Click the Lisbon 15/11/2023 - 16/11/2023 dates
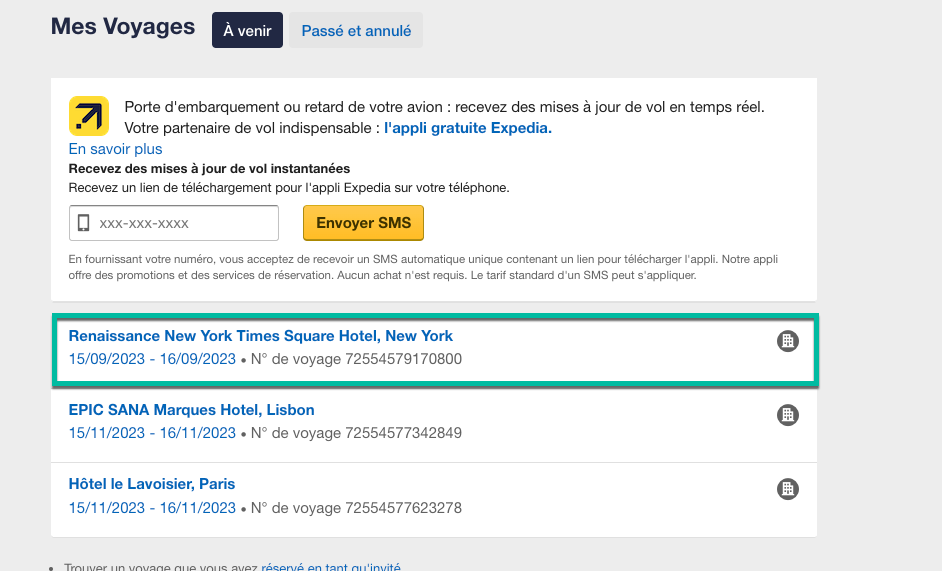 click(x=152, y=433)
